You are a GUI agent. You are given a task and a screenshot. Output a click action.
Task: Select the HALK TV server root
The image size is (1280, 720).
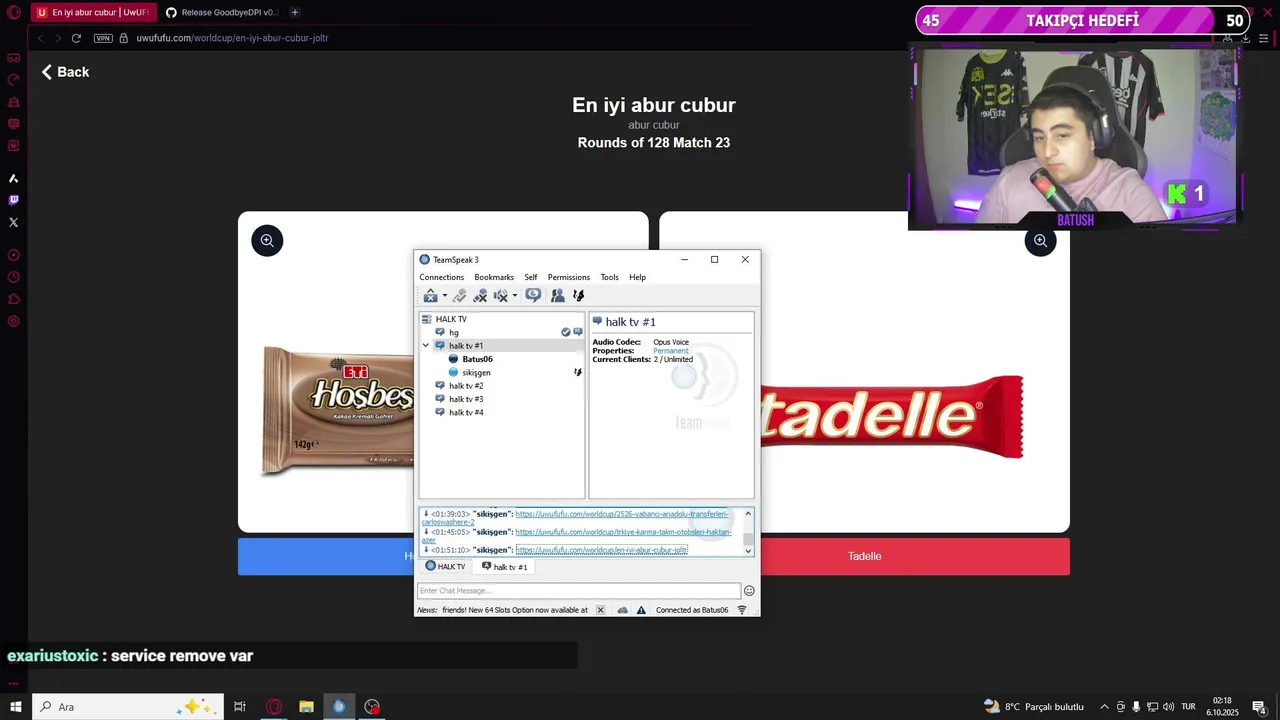[451, 319]
